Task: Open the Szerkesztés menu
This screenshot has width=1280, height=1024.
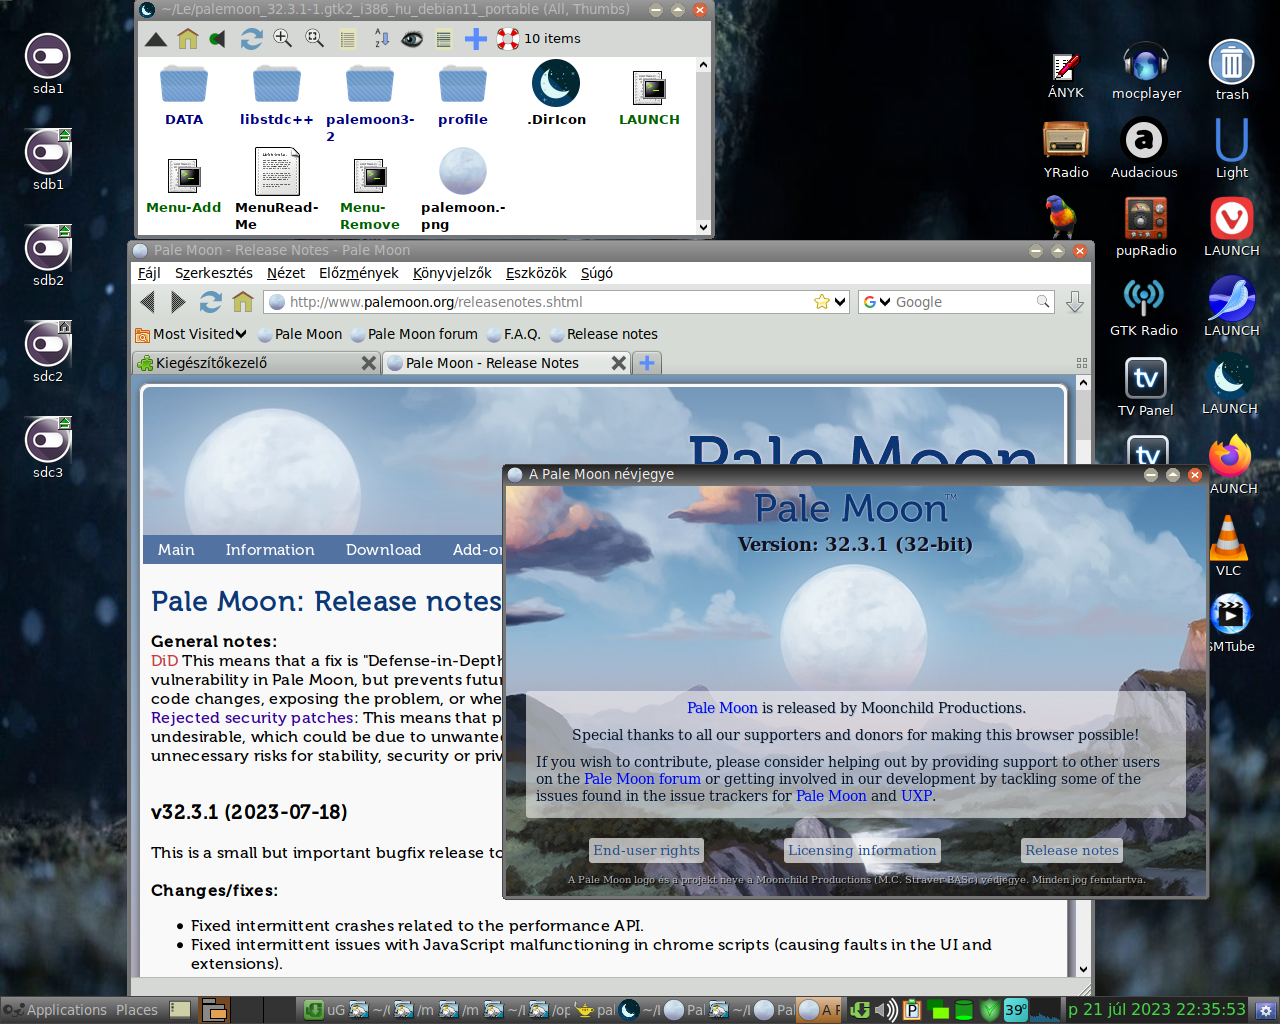Action: 214,273
